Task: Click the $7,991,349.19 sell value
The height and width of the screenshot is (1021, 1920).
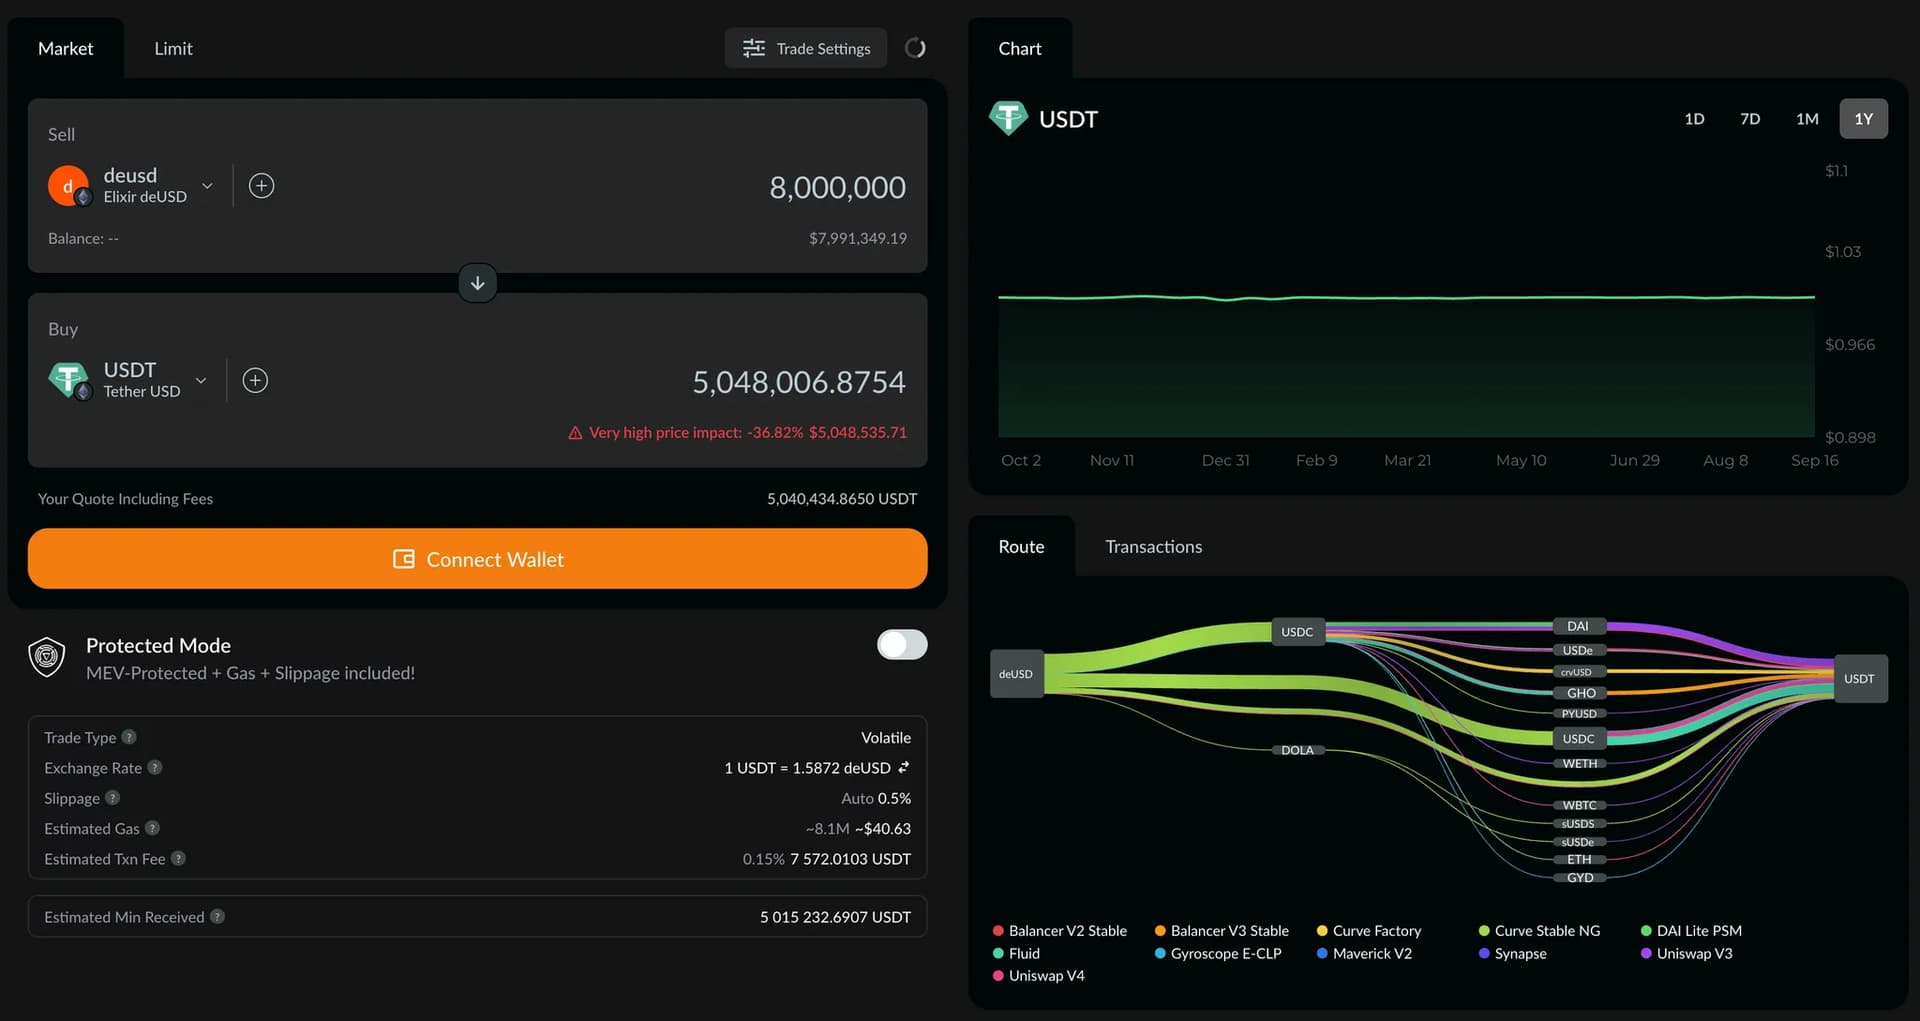Action: coord(858,238)
